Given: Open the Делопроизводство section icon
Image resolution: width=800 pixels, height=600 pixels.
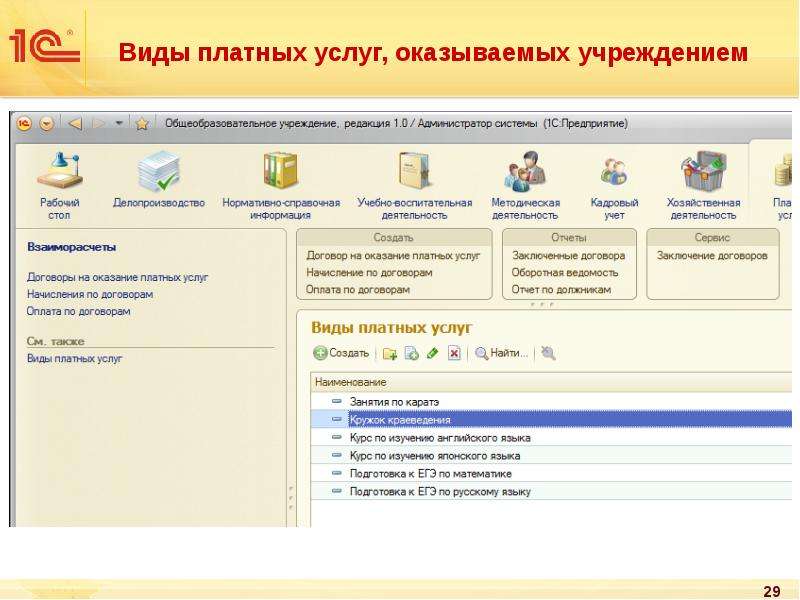Looking at the screenshot, I should click(x=159, y=171).
